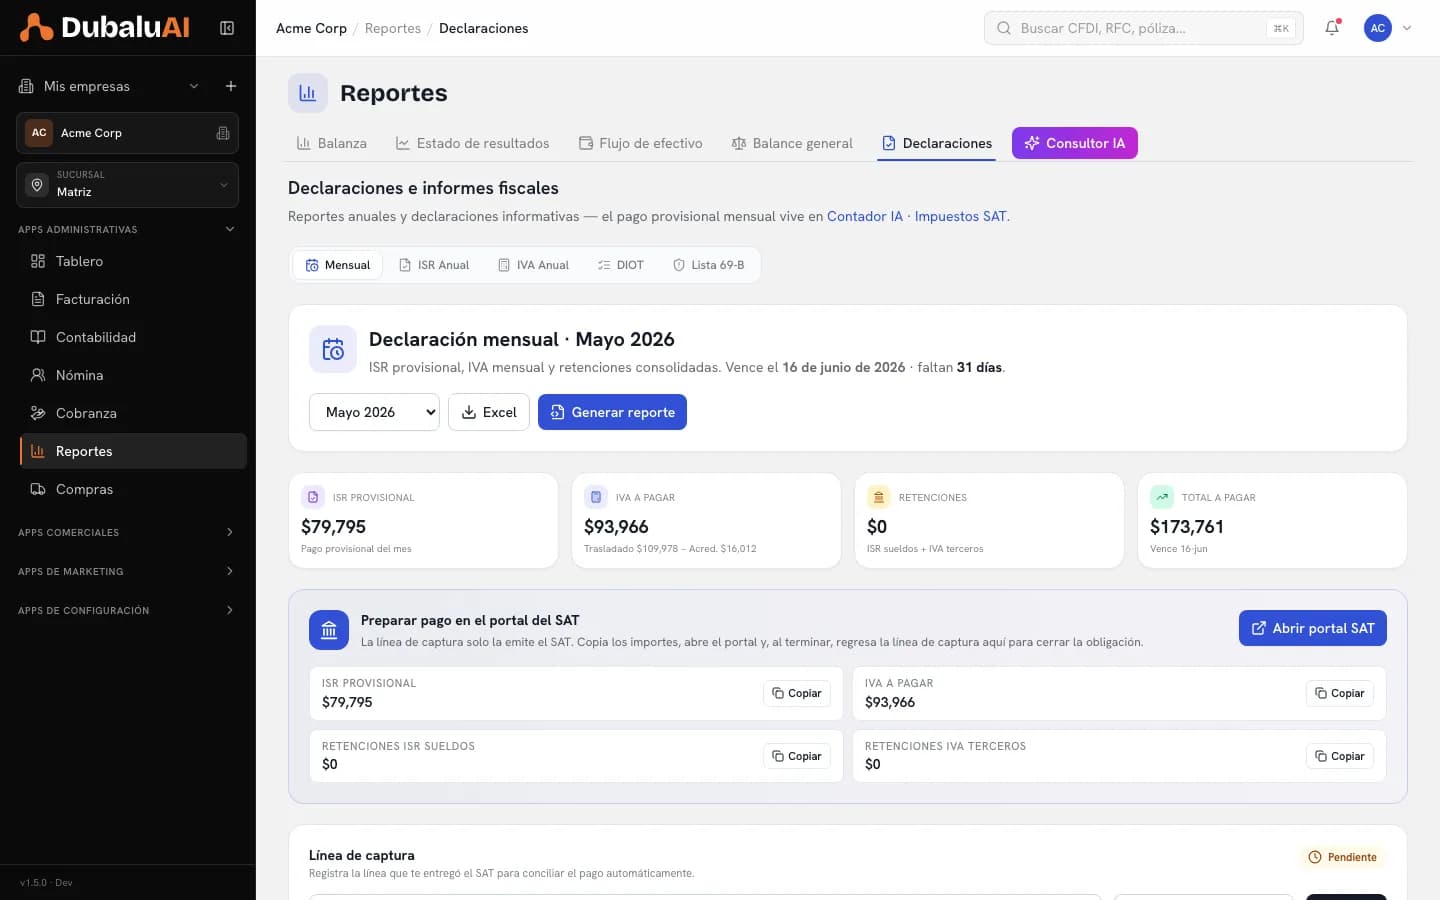Image resolution: width=1440 pixels, height=900 pixels.
Task: Select the ISR Anual segment
Action: (x=434, y=265)
